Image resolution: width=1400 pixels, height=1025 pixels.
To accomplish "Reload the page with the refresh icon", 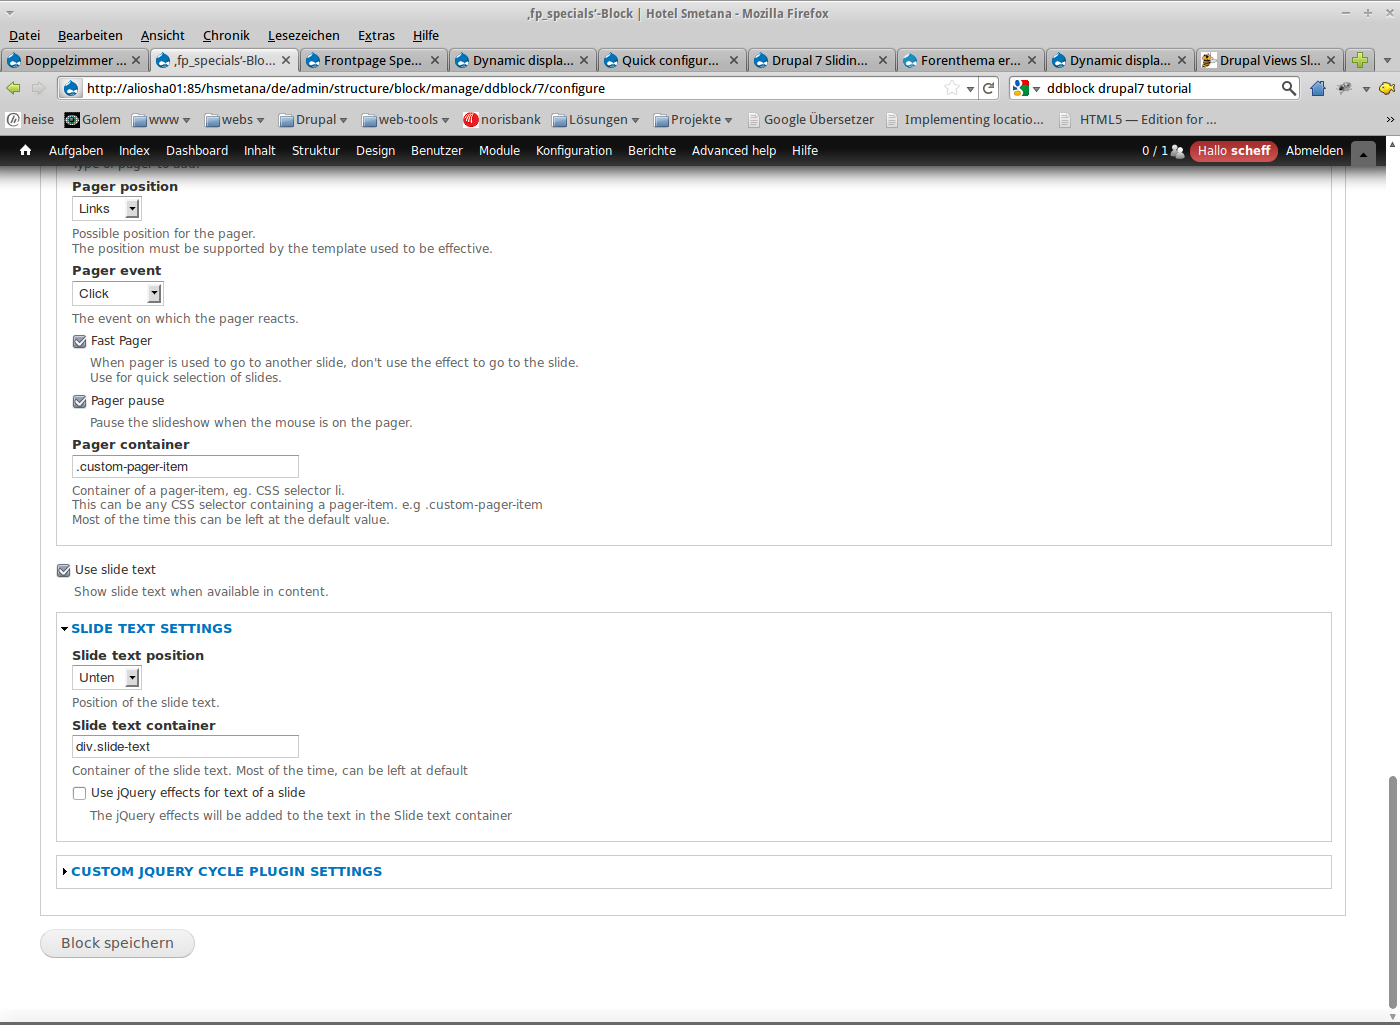I will coord(988,88).
